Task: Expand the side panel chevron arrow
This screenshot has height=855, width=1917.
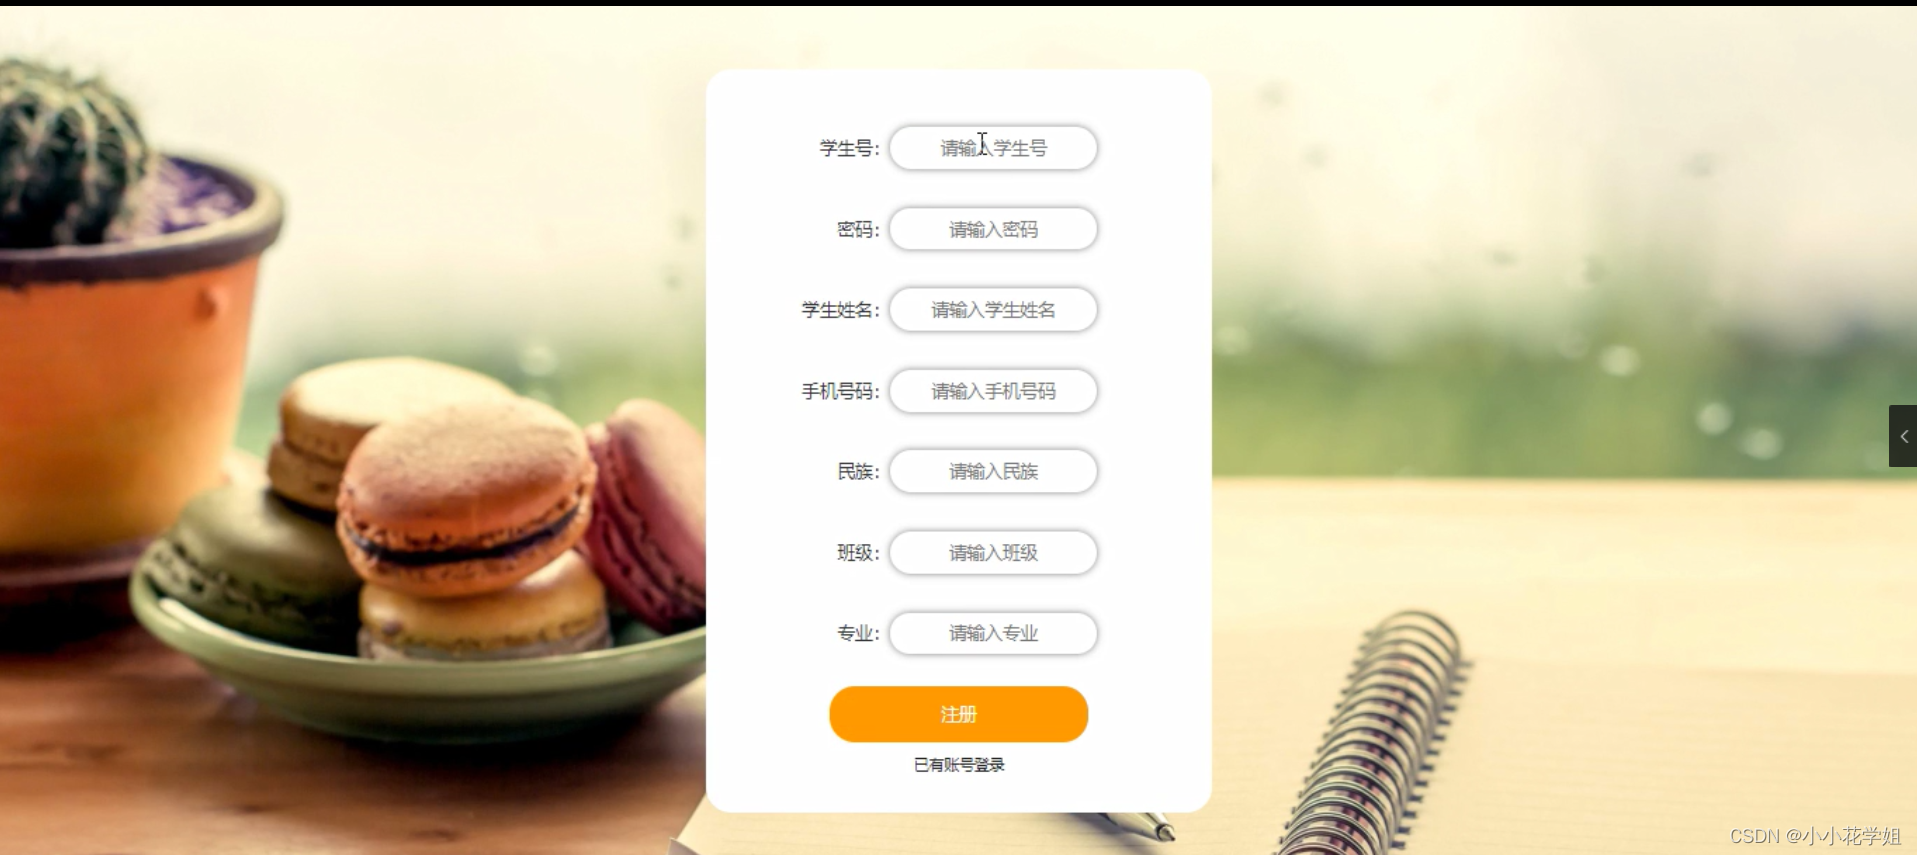Action: tap(1903, 436)
